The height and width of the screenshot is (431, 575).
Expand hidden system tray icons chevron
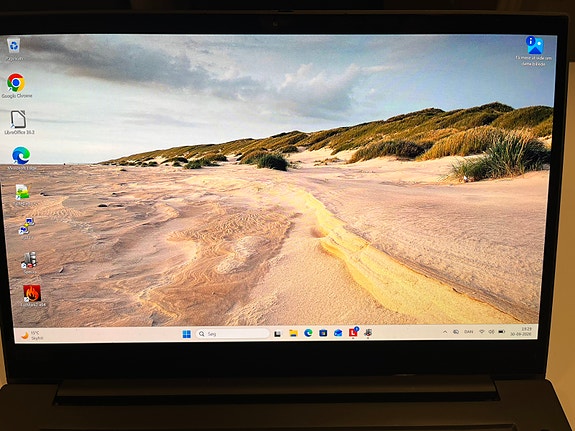(x=445, y=332)
